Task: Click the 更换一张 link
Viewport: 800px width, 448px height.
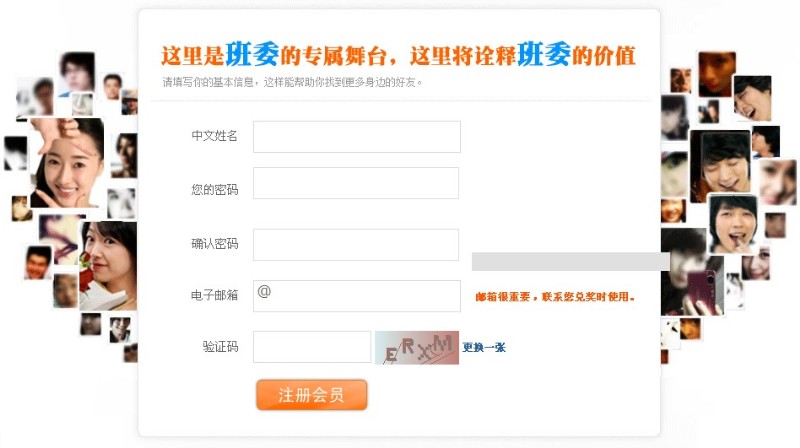Action: click(484, 347)
